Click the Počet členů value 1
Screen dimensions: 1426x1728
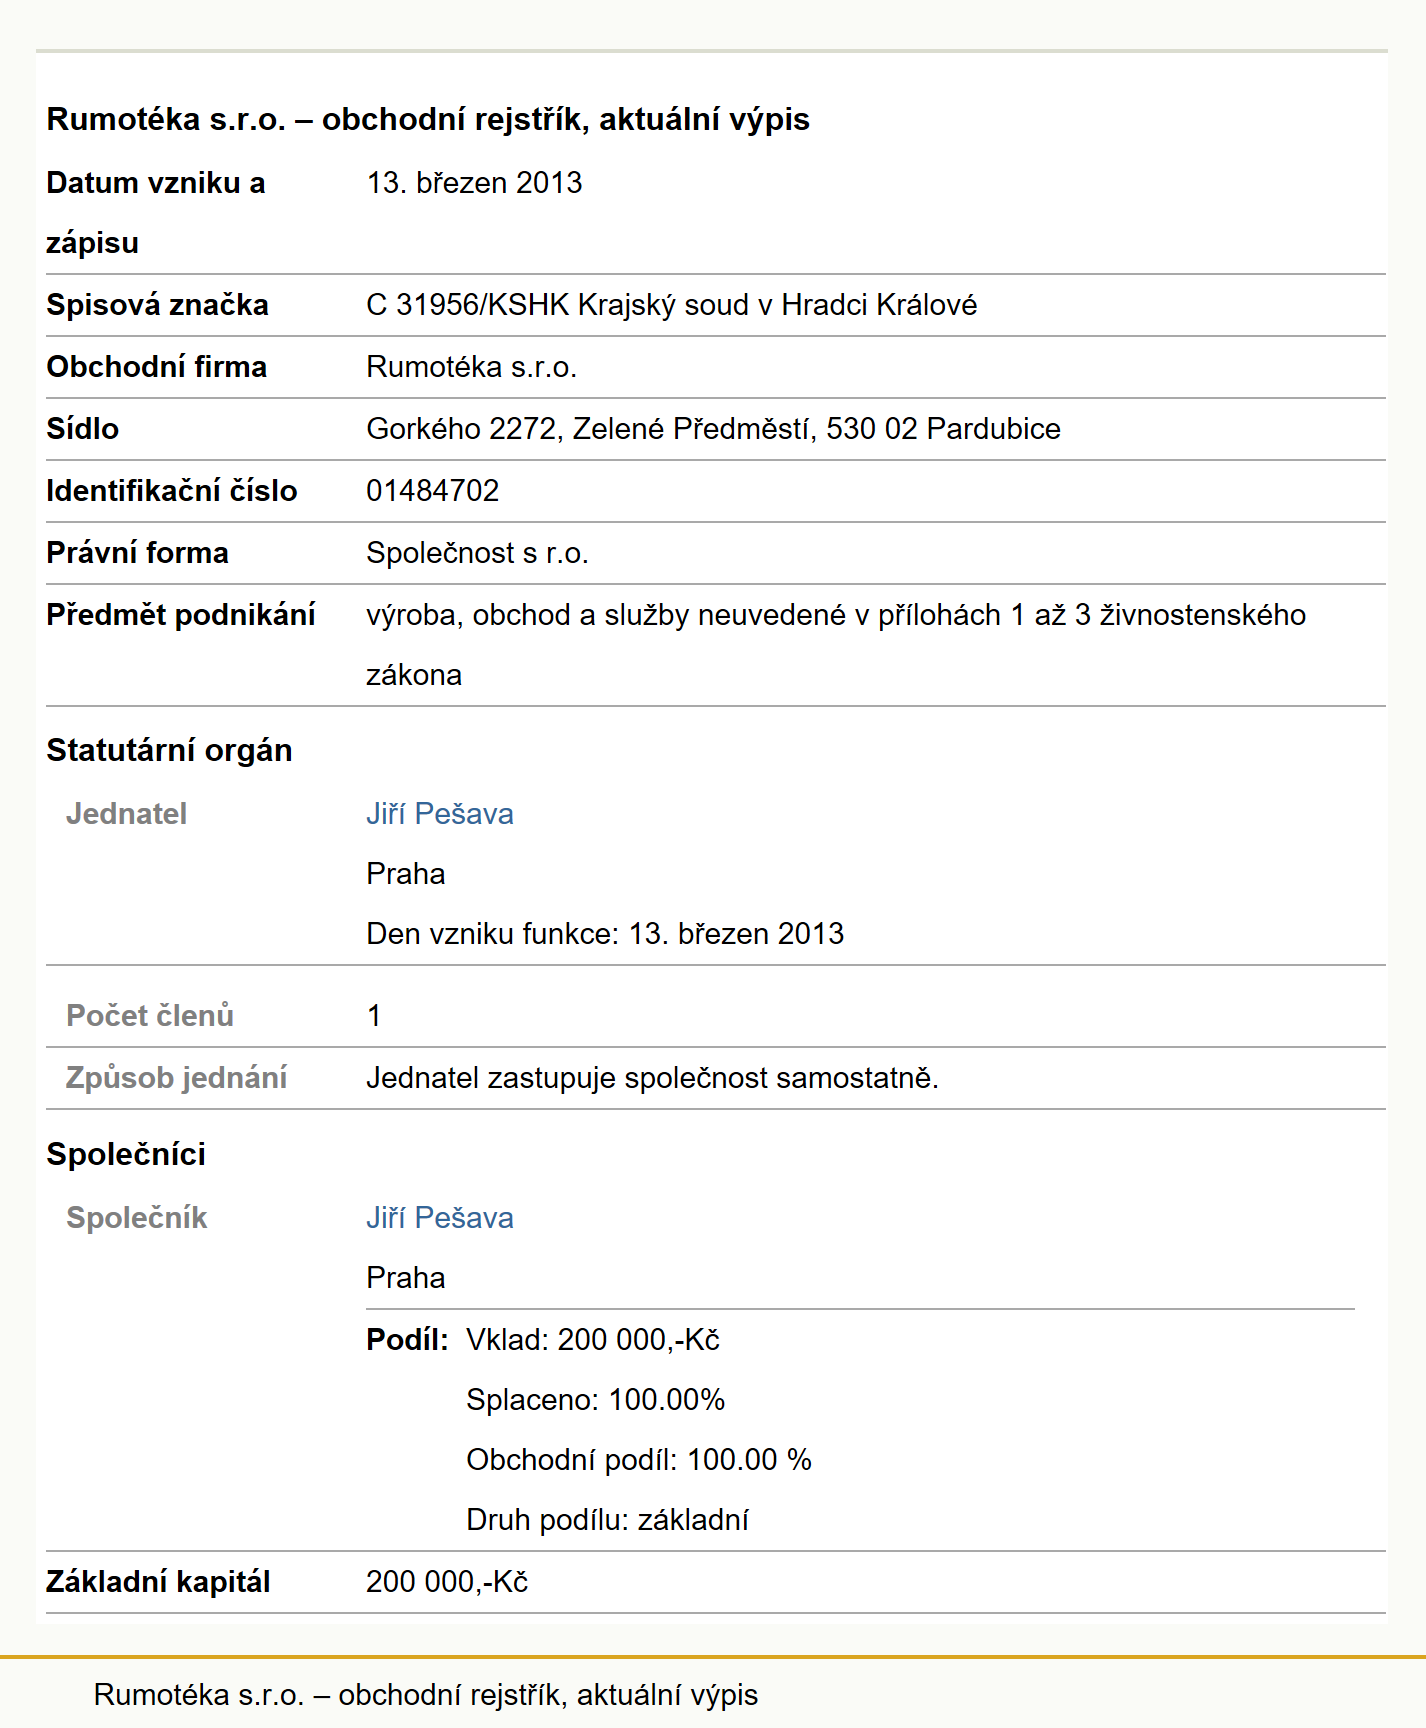coord(374,1015)
